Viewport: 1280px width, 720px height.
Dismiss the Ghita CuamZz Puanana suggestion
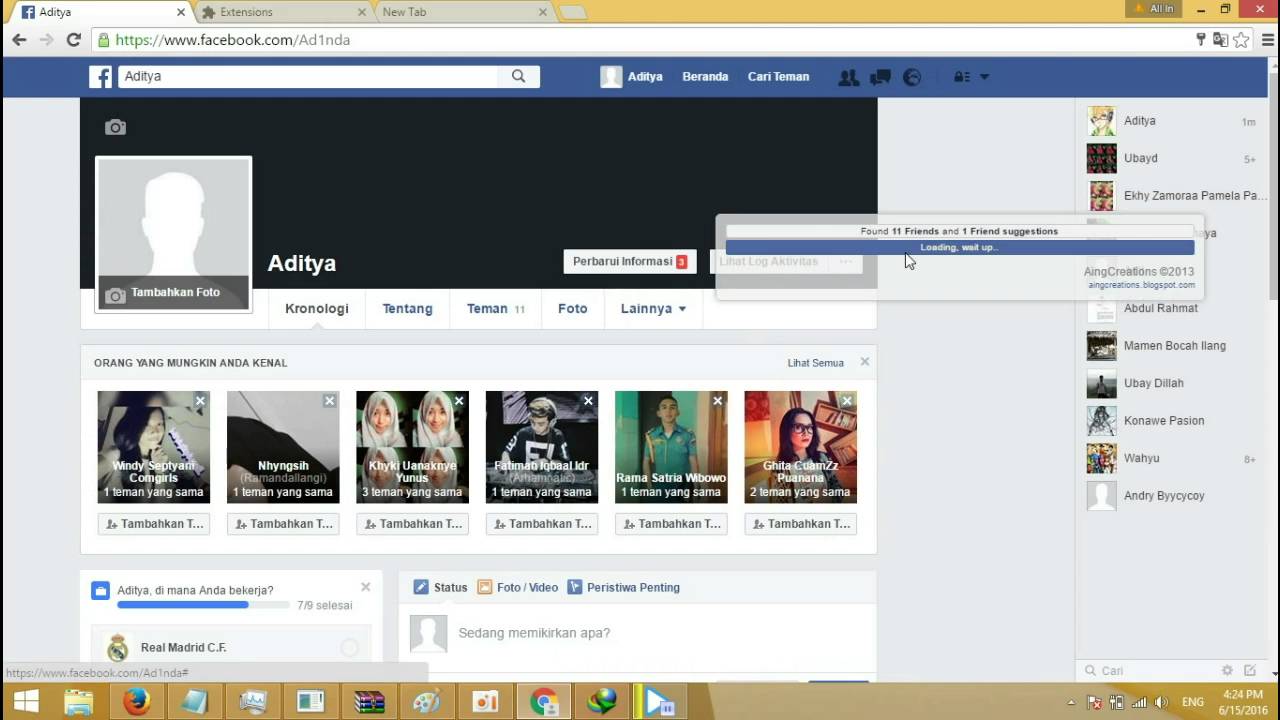[847, 401]
